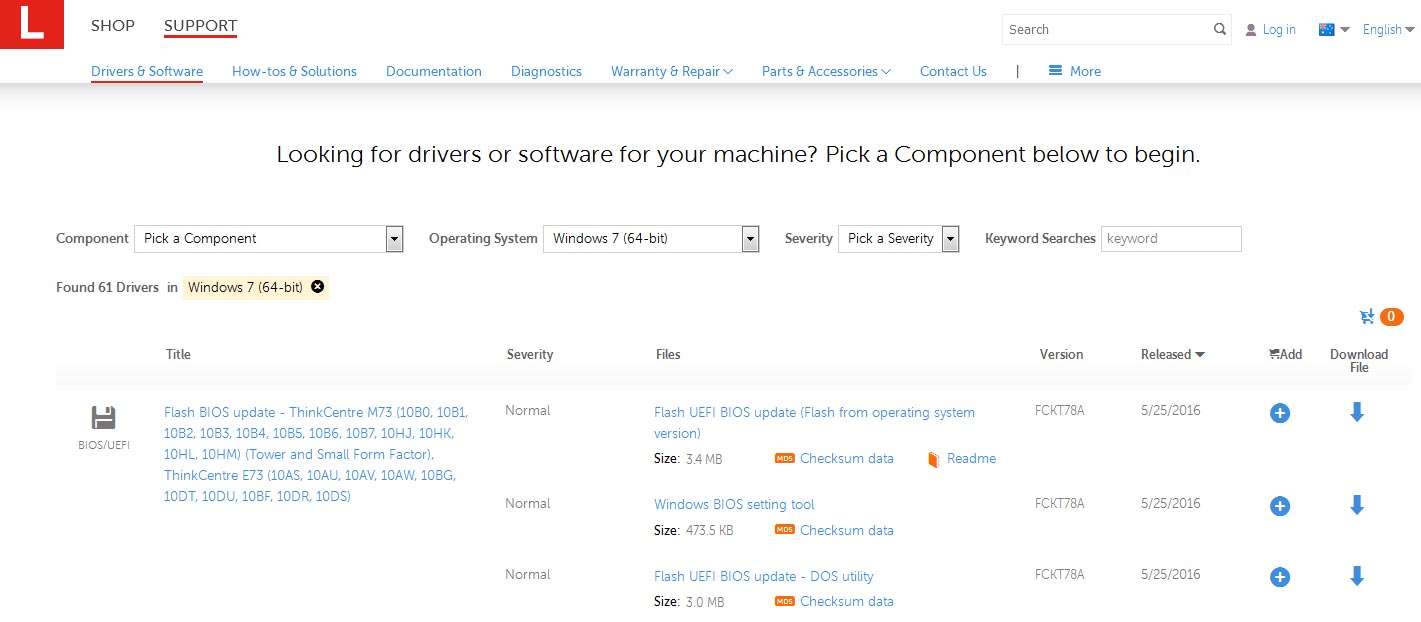Click the Title column header
The image size is (1421, 622).
(178, 354)
